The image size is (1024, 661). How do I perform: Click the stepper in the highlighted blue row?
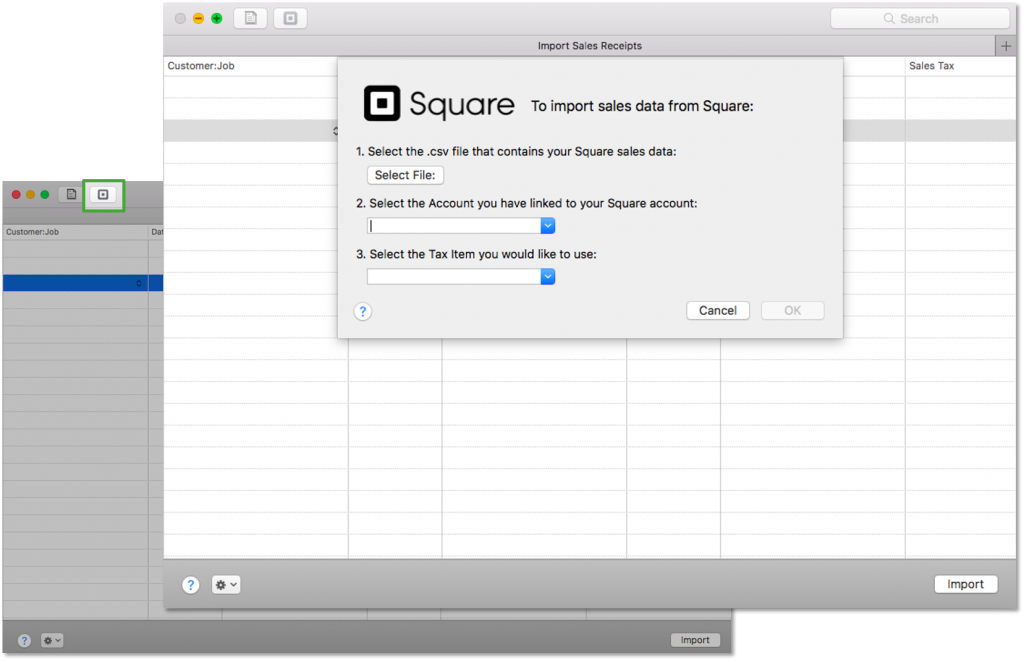(x=138, y=283)
